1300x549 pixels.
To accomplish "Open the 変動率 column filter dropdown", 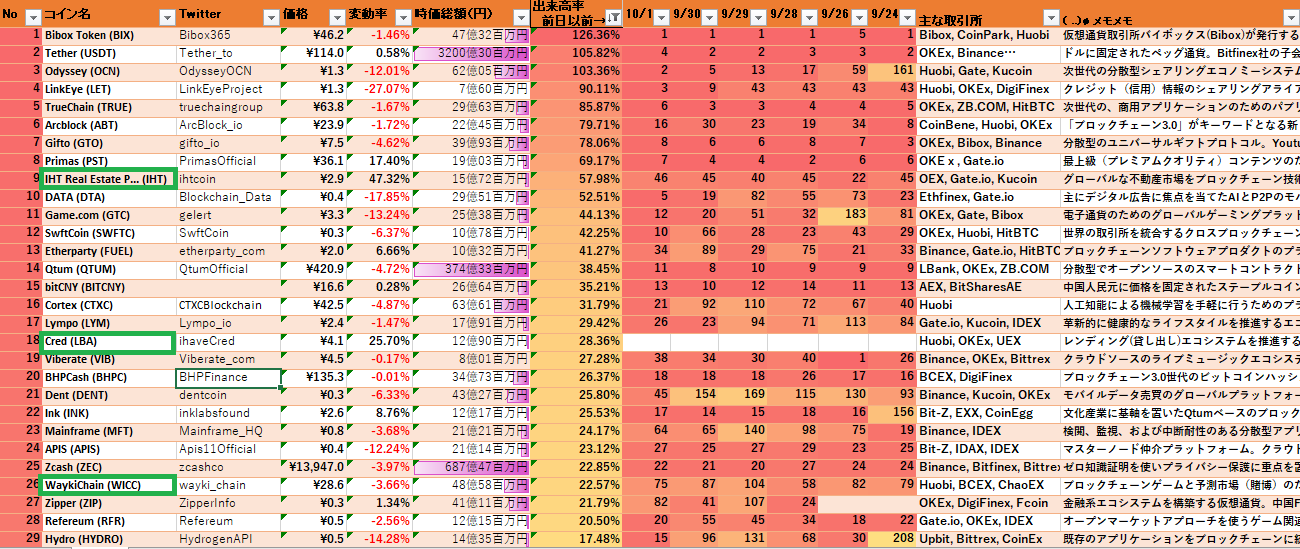I will click(x=402, y=17).
